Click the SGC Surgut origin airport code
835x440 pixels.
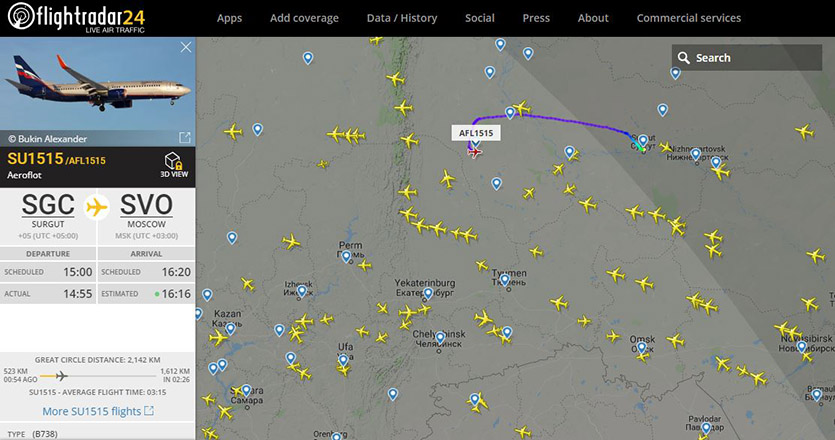(x=48, y=205)
